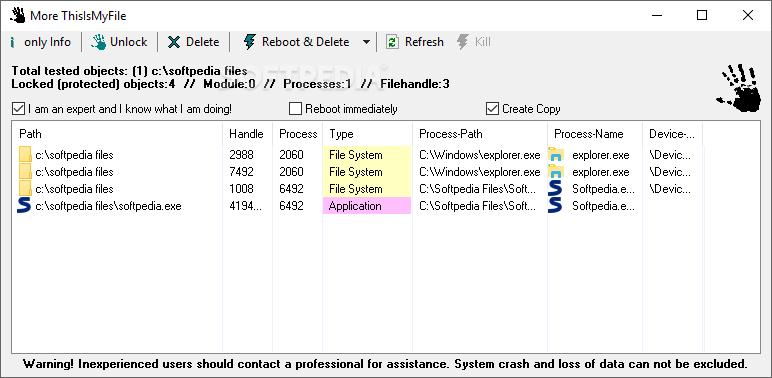
Task: Click process ID 6492 in Application row
Action: 291,206
